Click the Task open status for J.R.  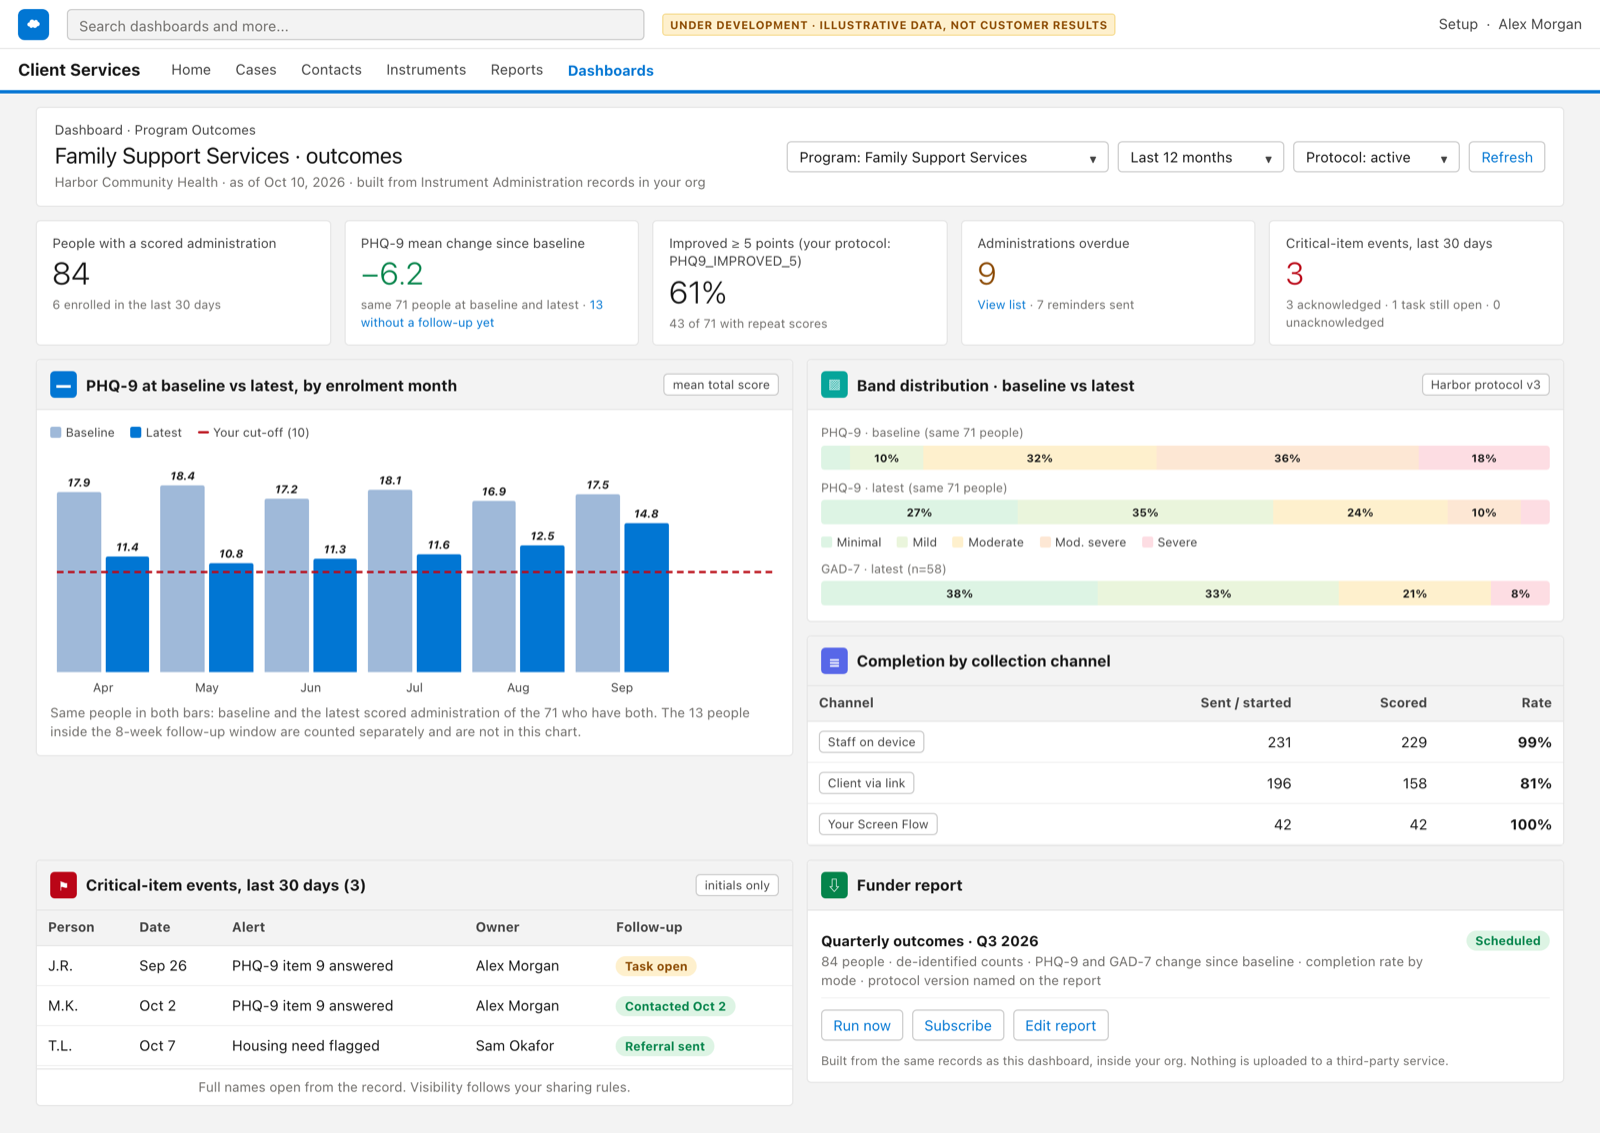[656, 966]
